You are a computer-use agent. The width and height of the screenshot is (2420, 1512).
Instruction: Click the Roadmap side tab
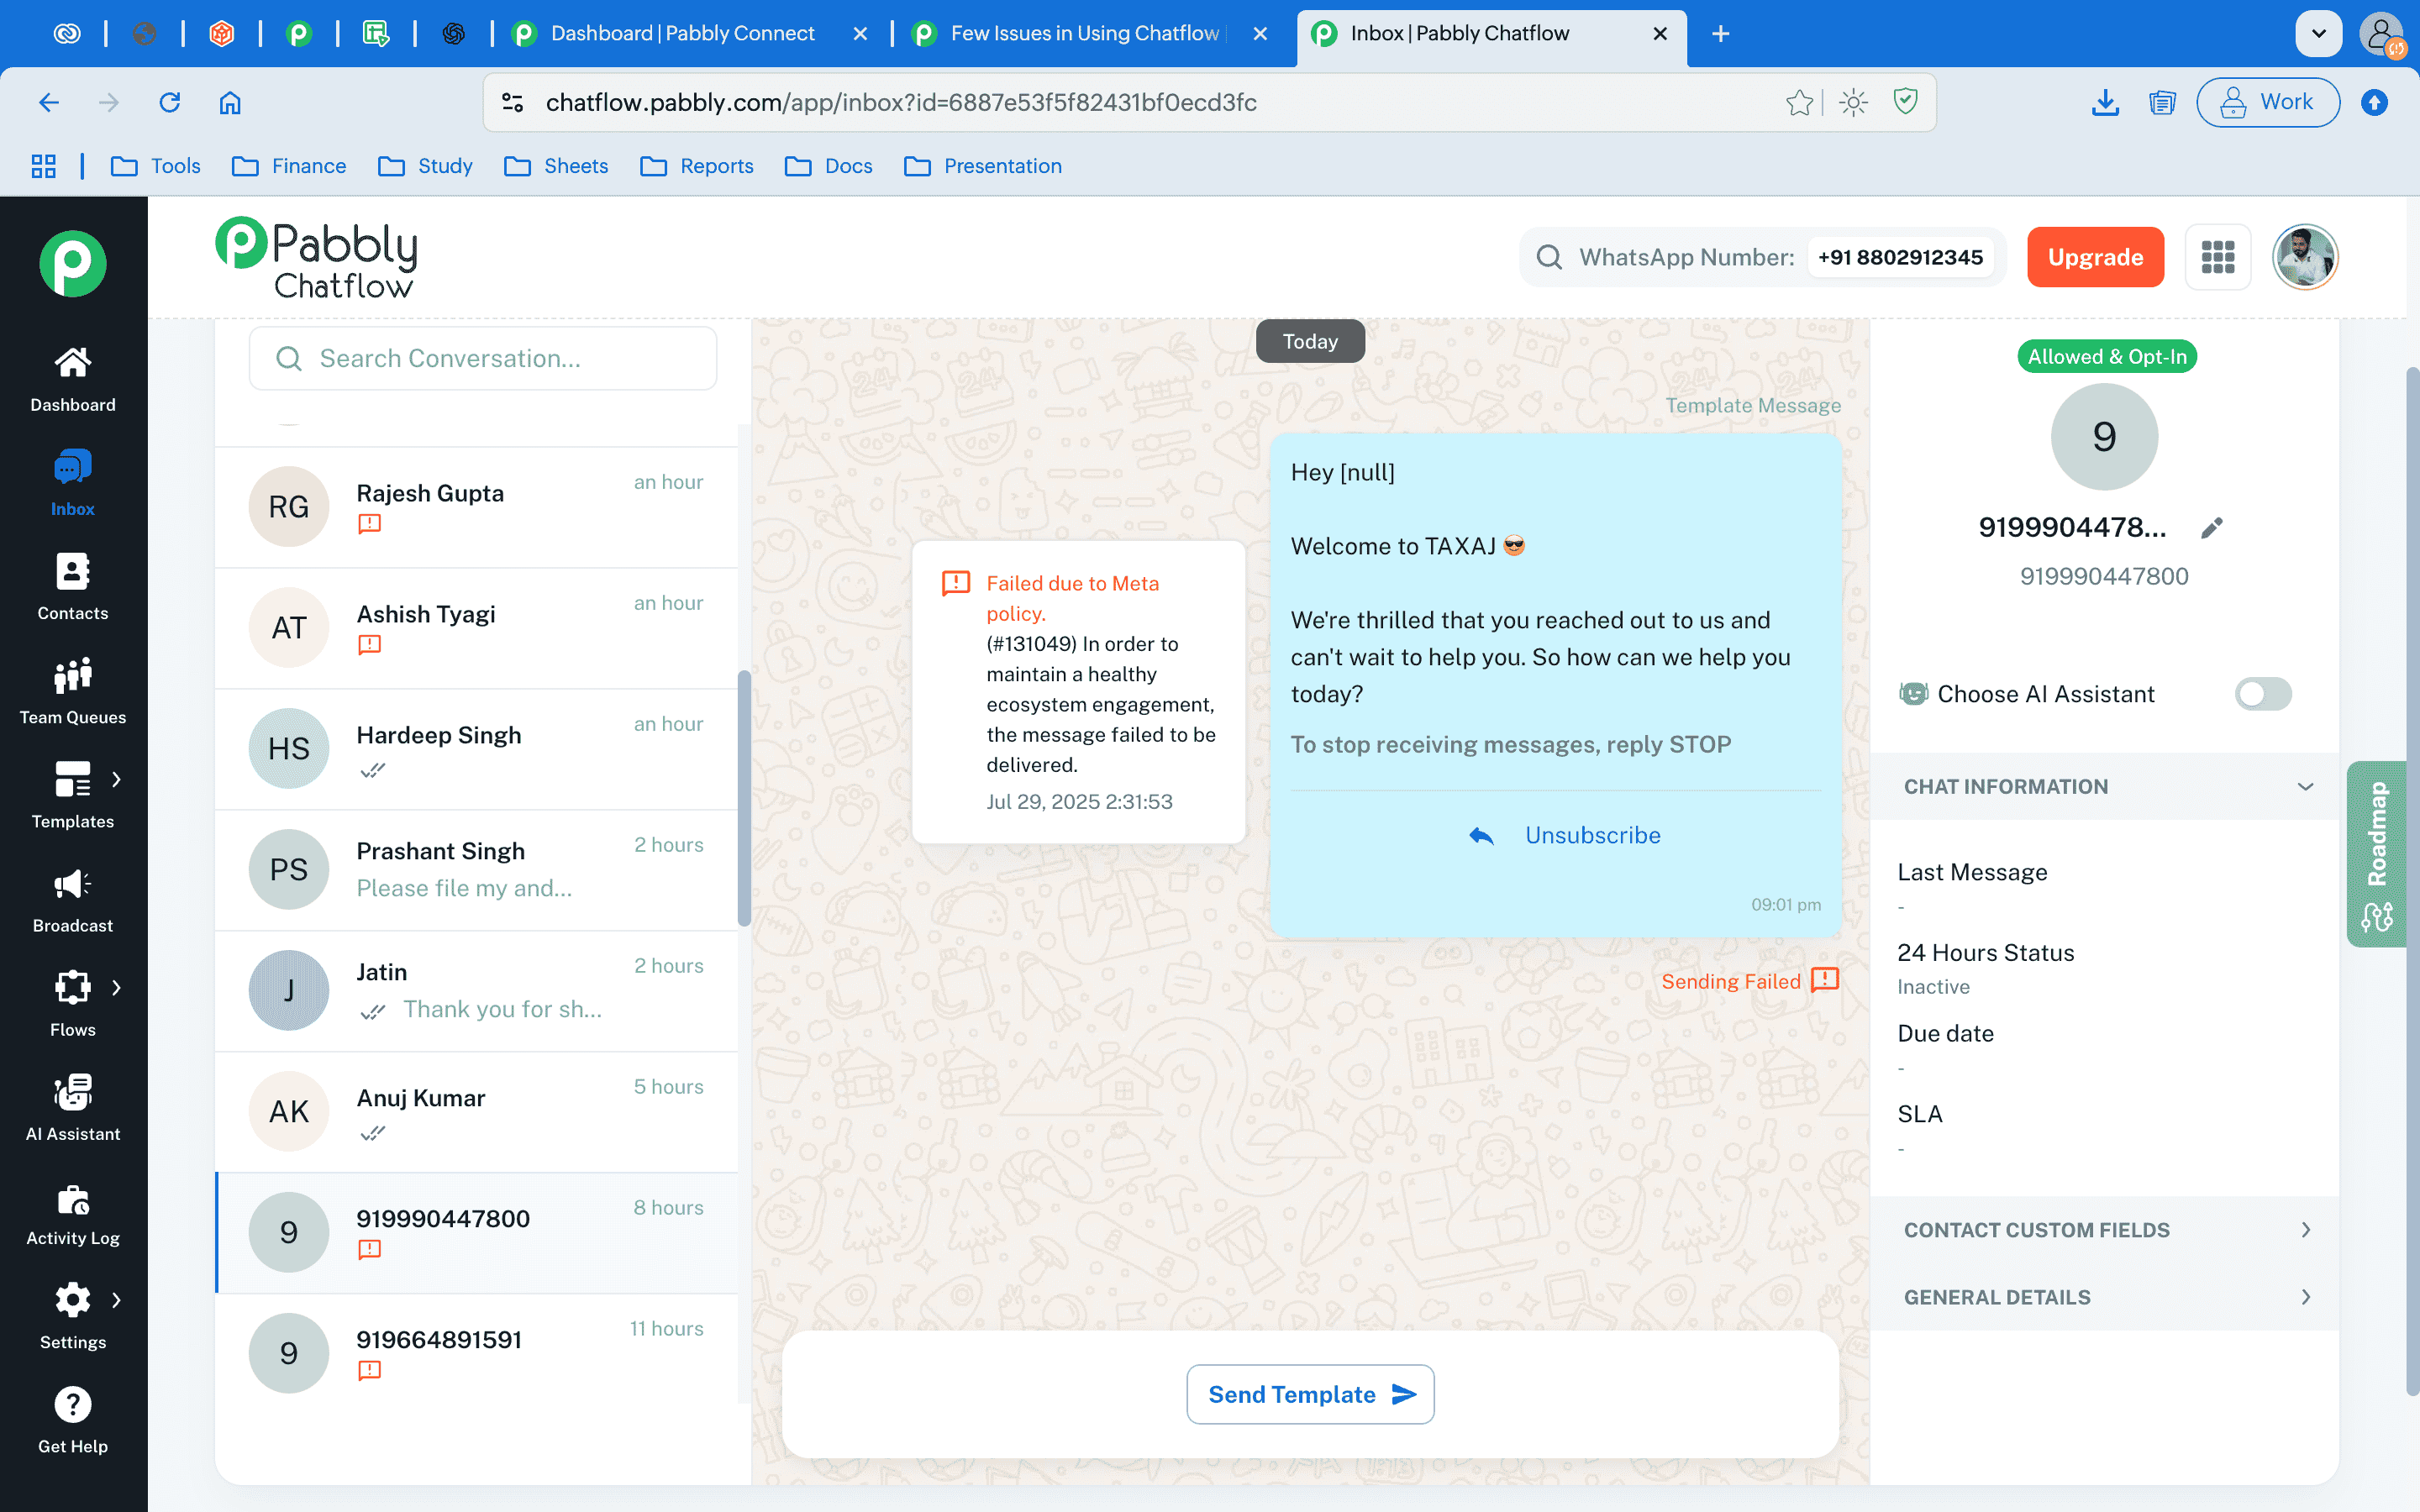click(2376, 854)
